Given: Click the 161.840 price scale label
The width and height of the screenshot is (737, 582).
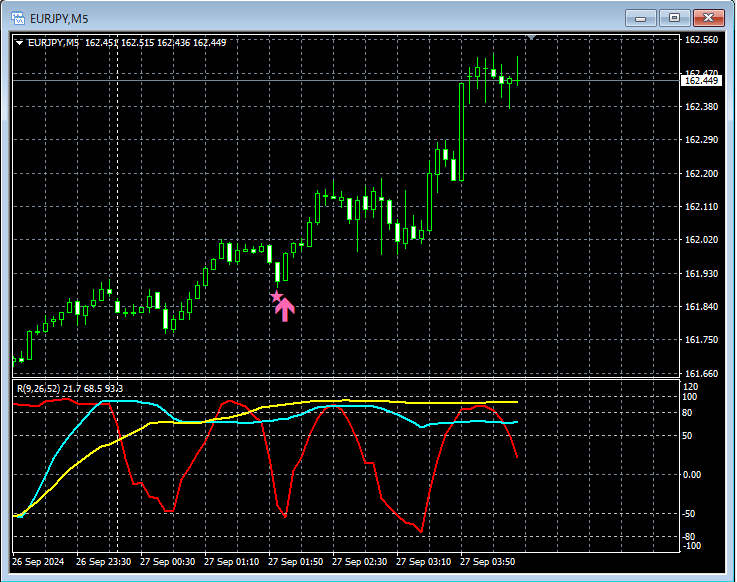Looking at the screenshot, I should click(x=701, y=307).
